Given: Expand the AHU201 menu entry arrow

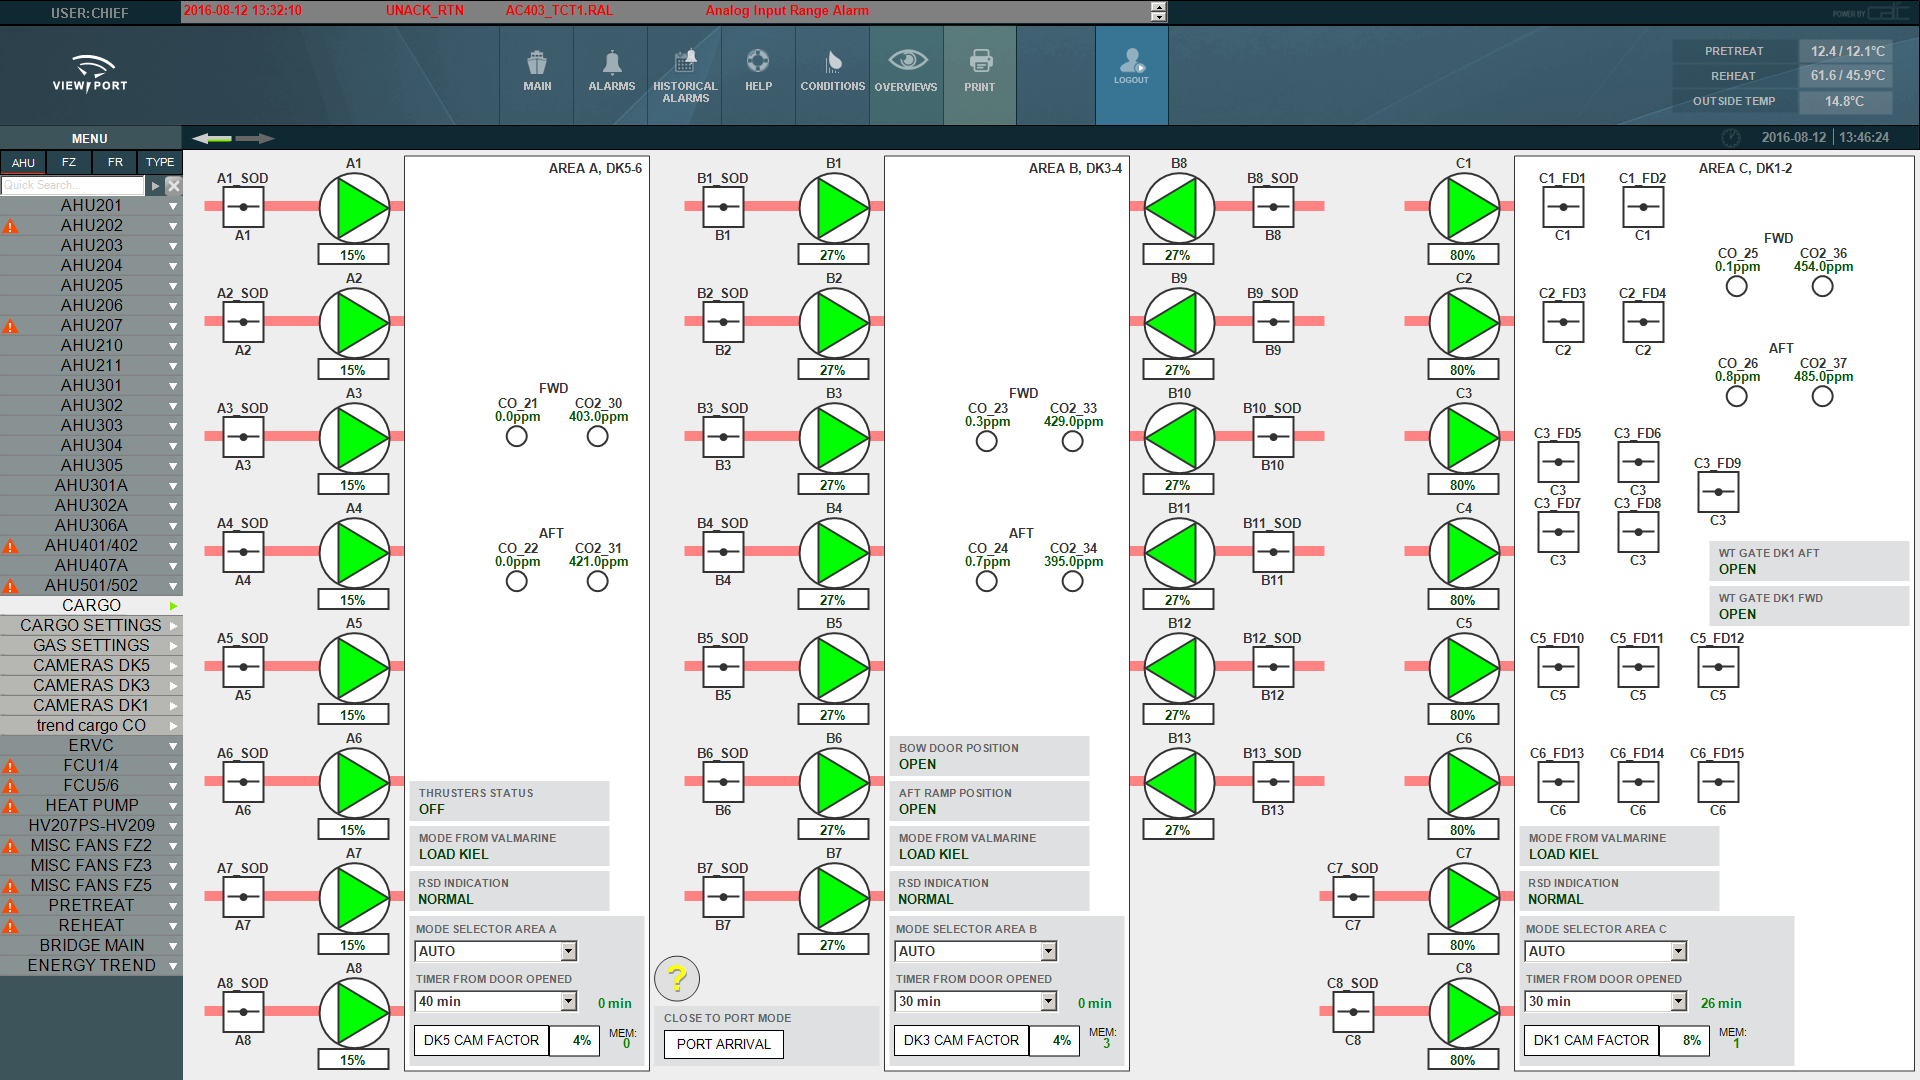Looking at the screenshot, I should coord(173,206).
